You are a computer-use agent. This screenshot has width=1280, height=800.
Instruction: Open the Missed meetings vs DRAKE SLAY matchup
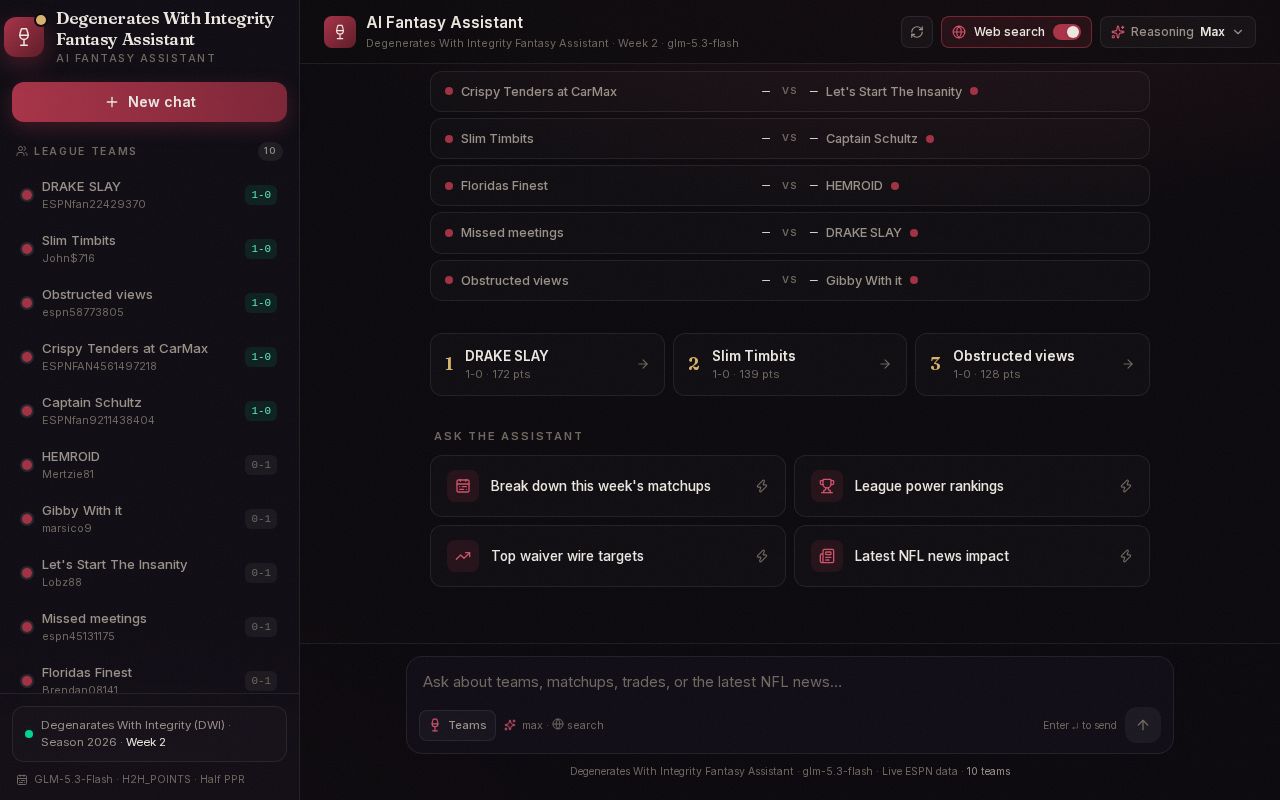coord(789,233)
